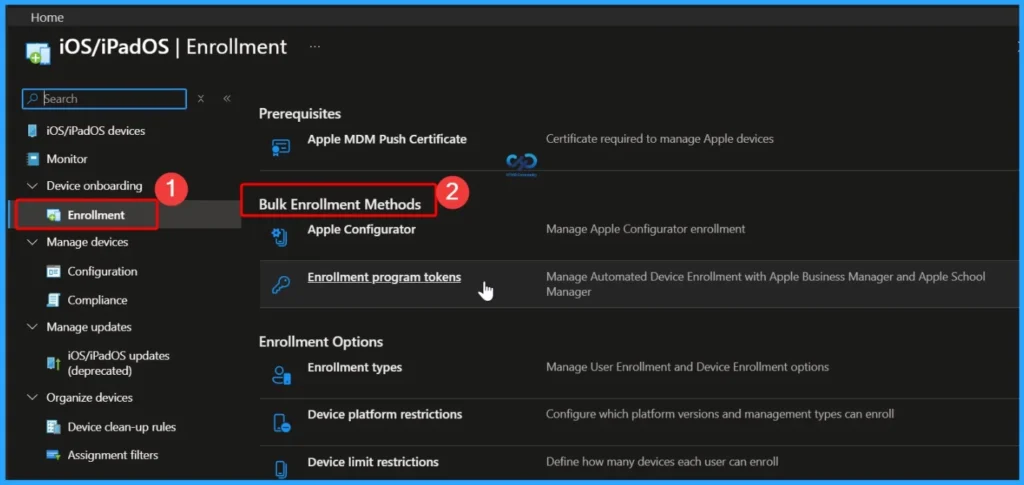Click 'Manage Automated Device Enrollment' description
This screenshot has width=1024, height=485.
coord(765,285)
